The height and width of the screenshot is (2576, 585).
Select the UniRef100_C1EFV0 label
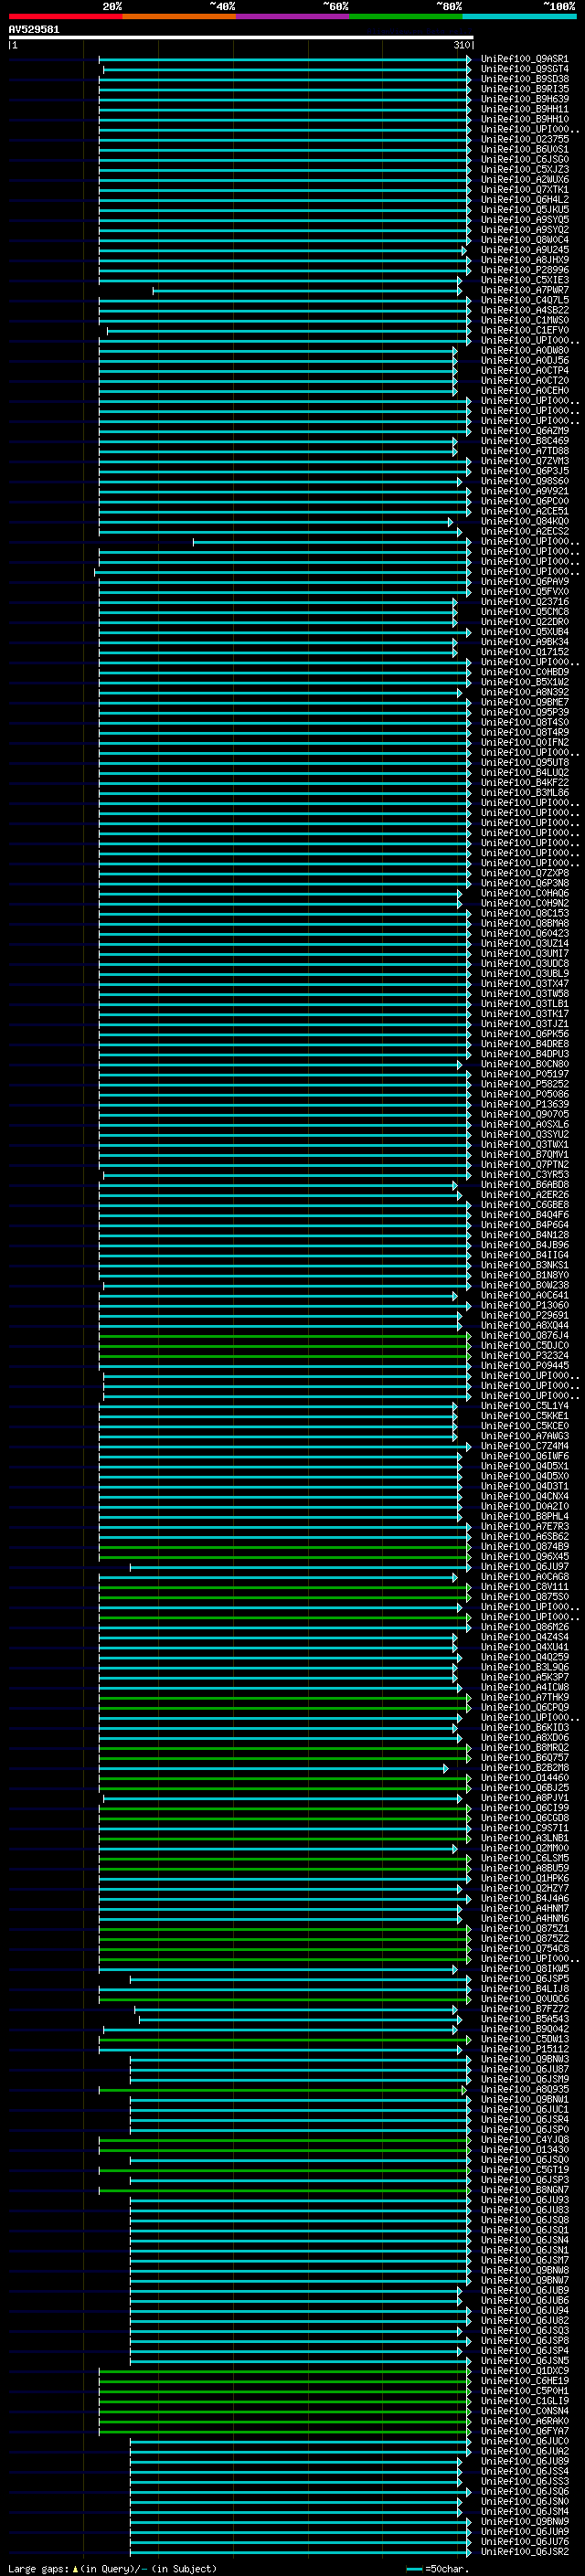[x=524, y=330]
